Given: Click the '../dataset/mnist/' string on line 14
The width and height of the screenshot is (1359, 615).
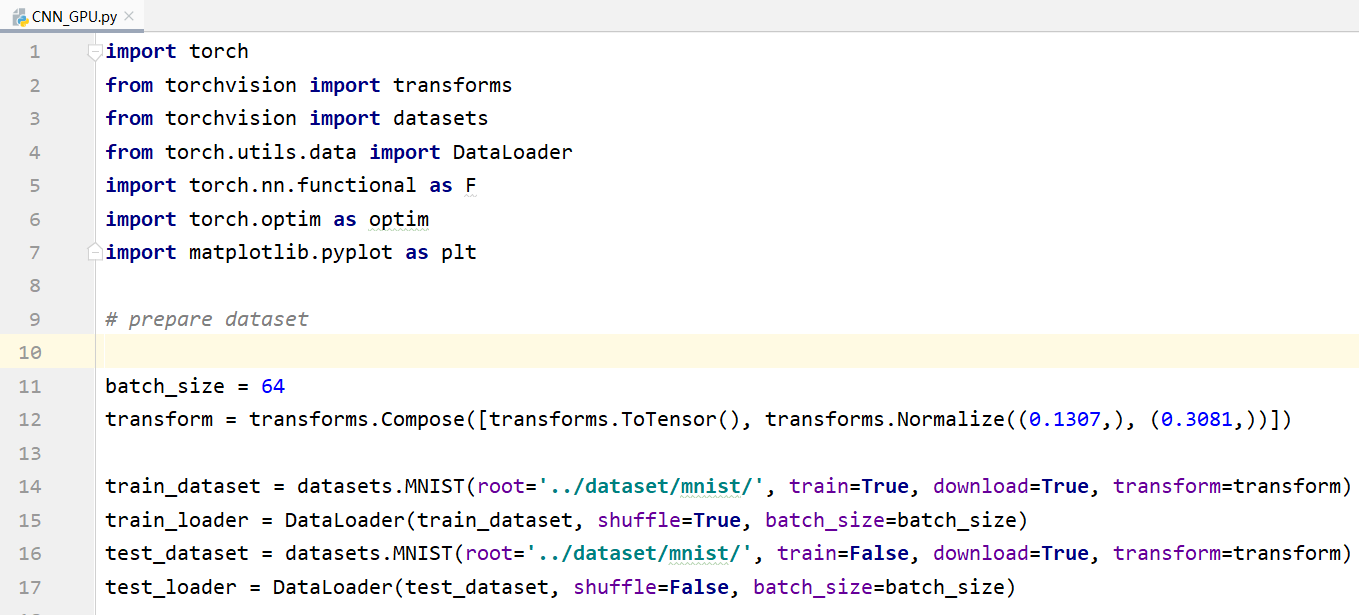Looking at the screenshot, I should tap(651, 486).
